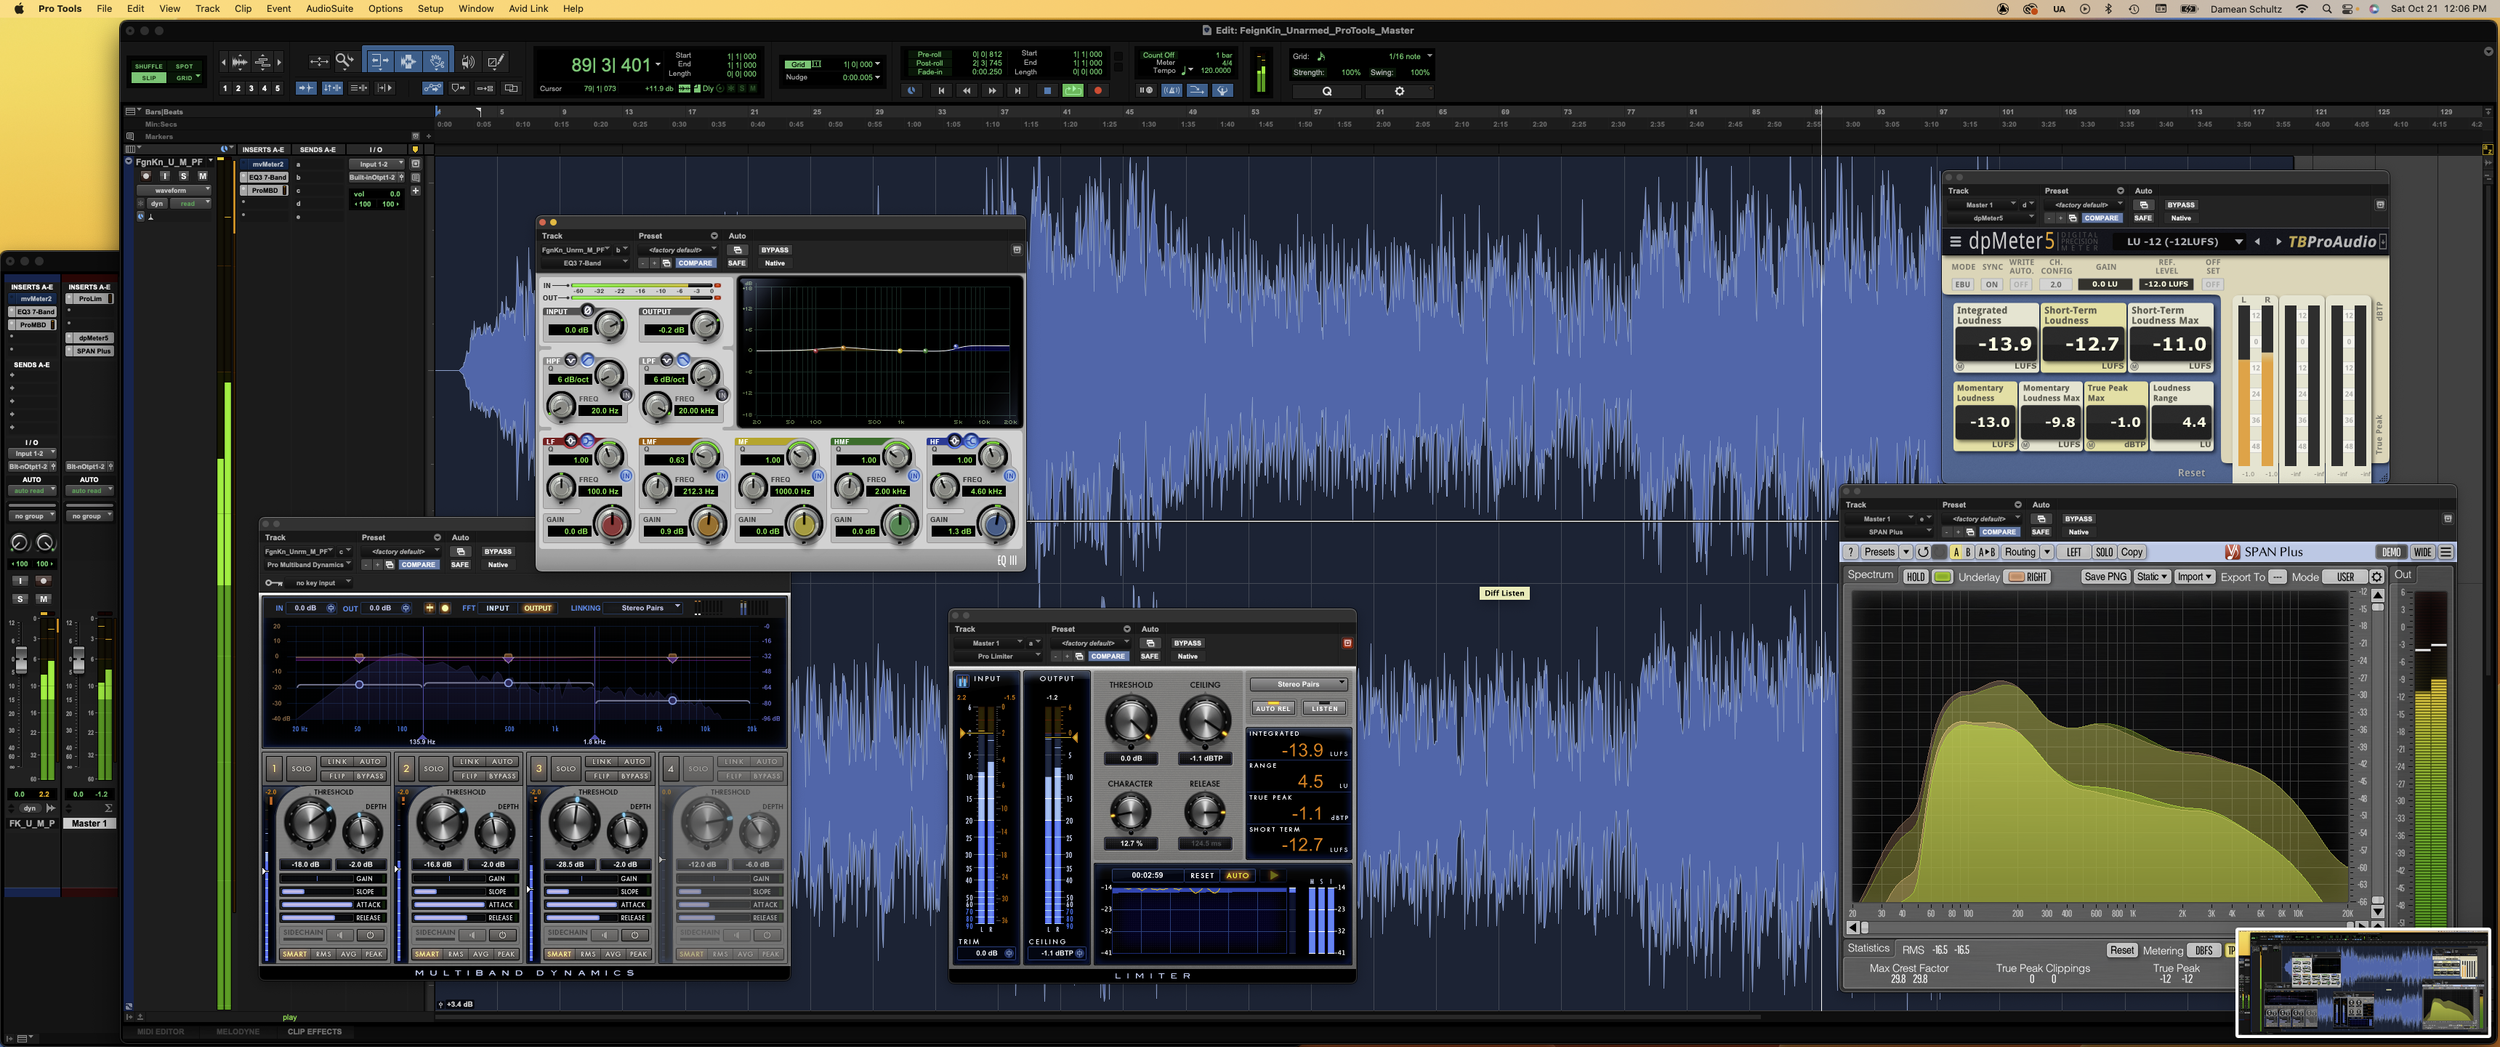Switch to CLIP EFFECTS tab
Image resolution: width=2500 pixels, height=1047 pixels.
(314, 1032)
